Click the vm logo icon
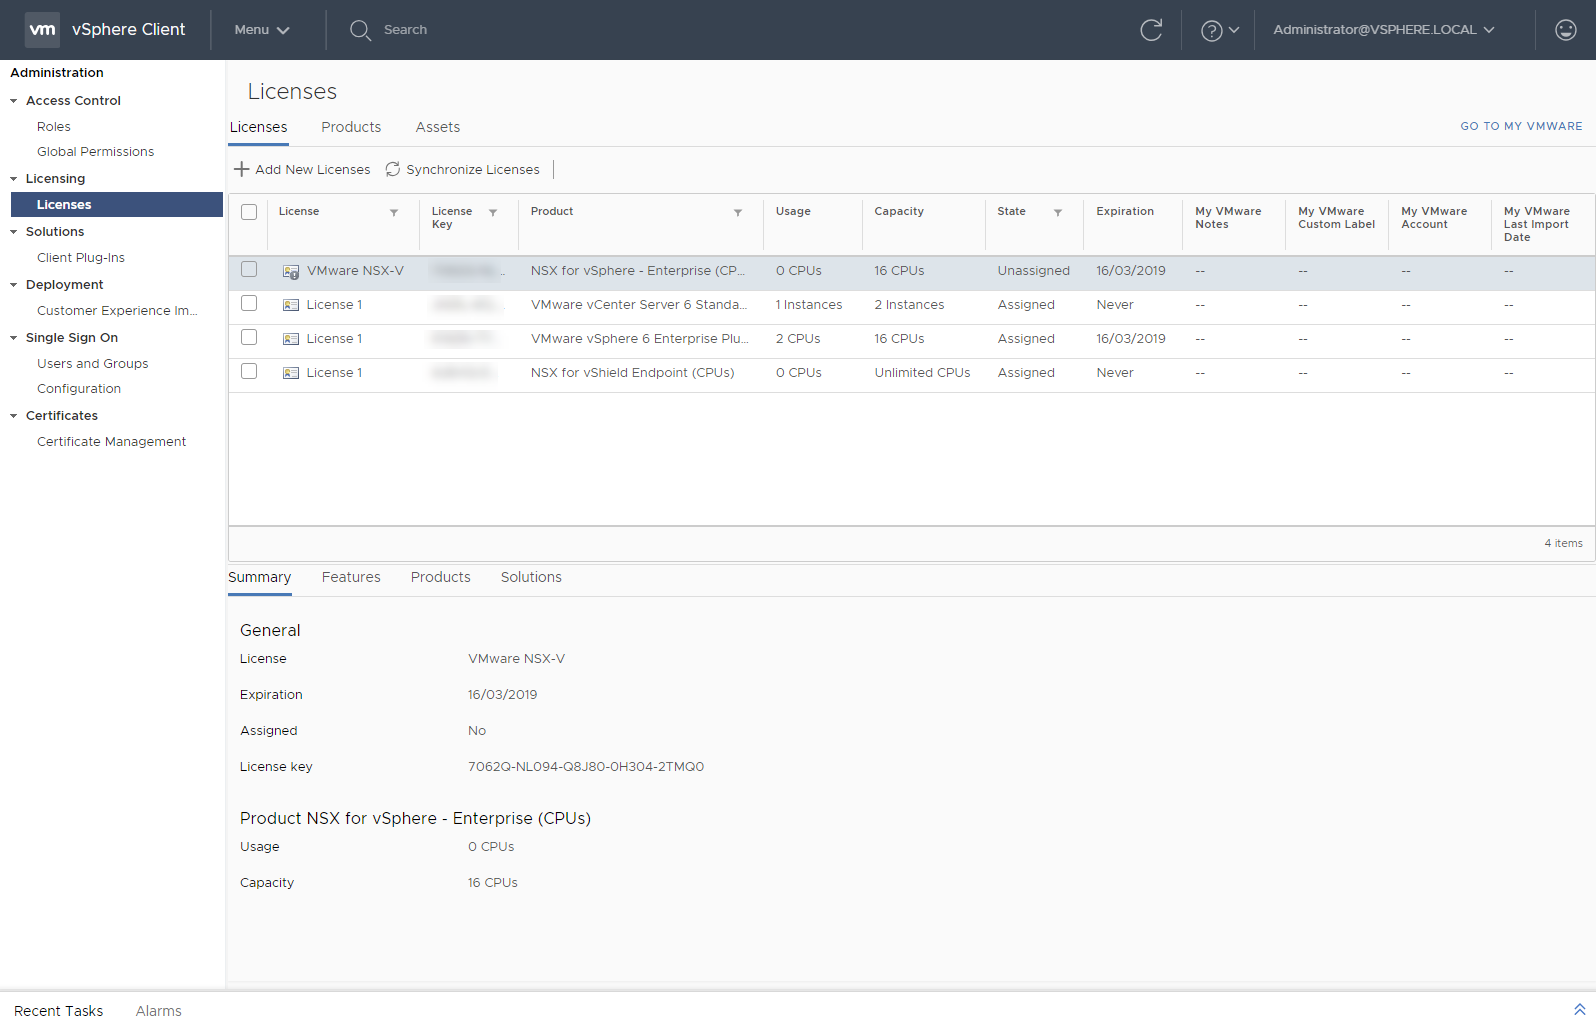This screenshot has width=1596, height=1025. [42, 30]
